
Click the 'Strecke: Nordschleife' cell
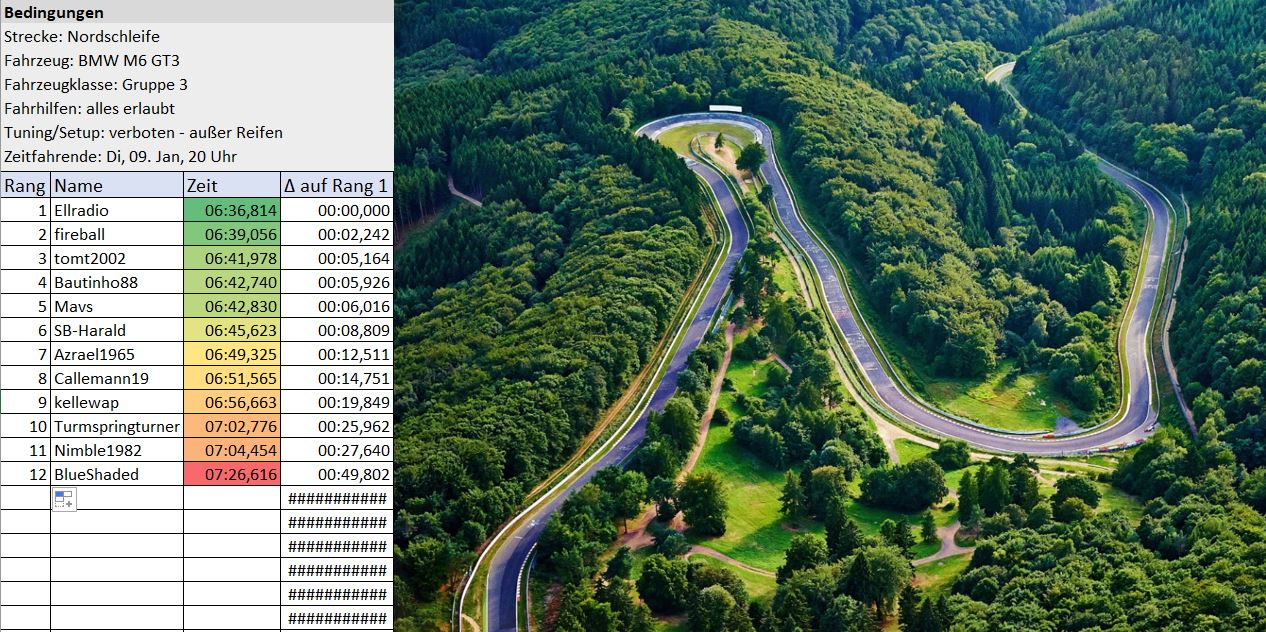click(196, 36)
